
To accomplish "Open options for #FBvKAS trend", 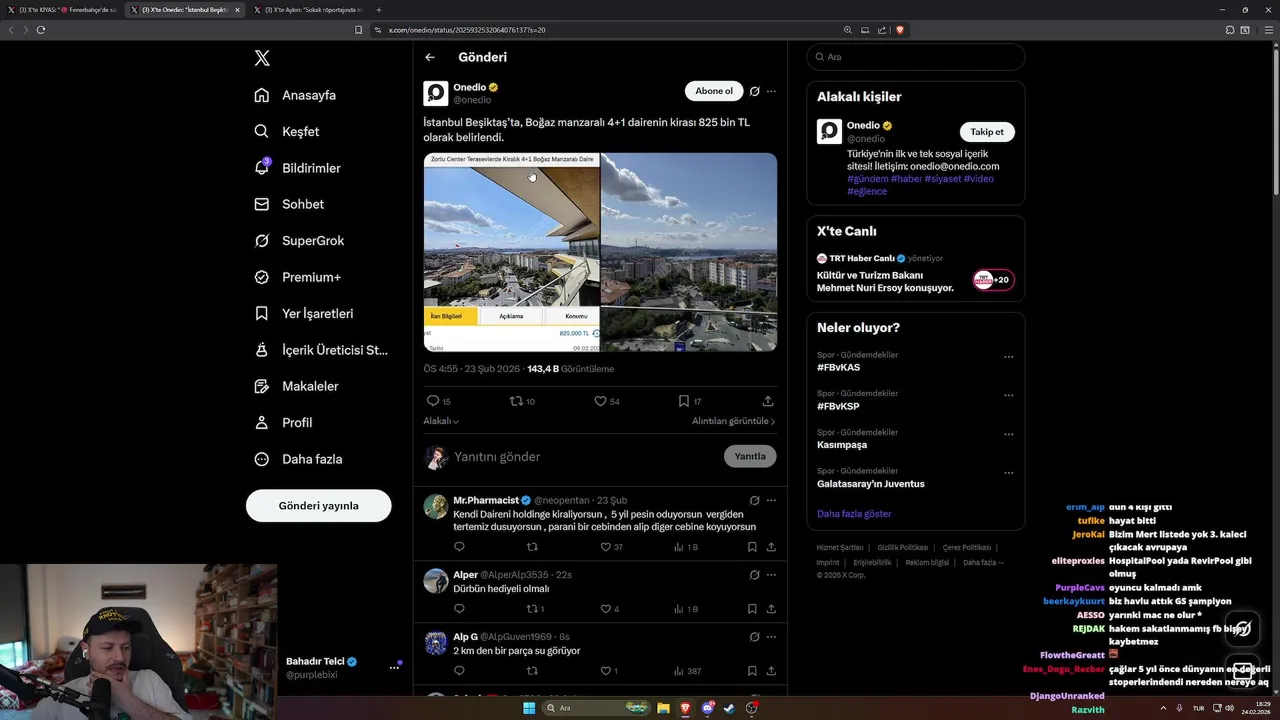I will point(1009,357).
